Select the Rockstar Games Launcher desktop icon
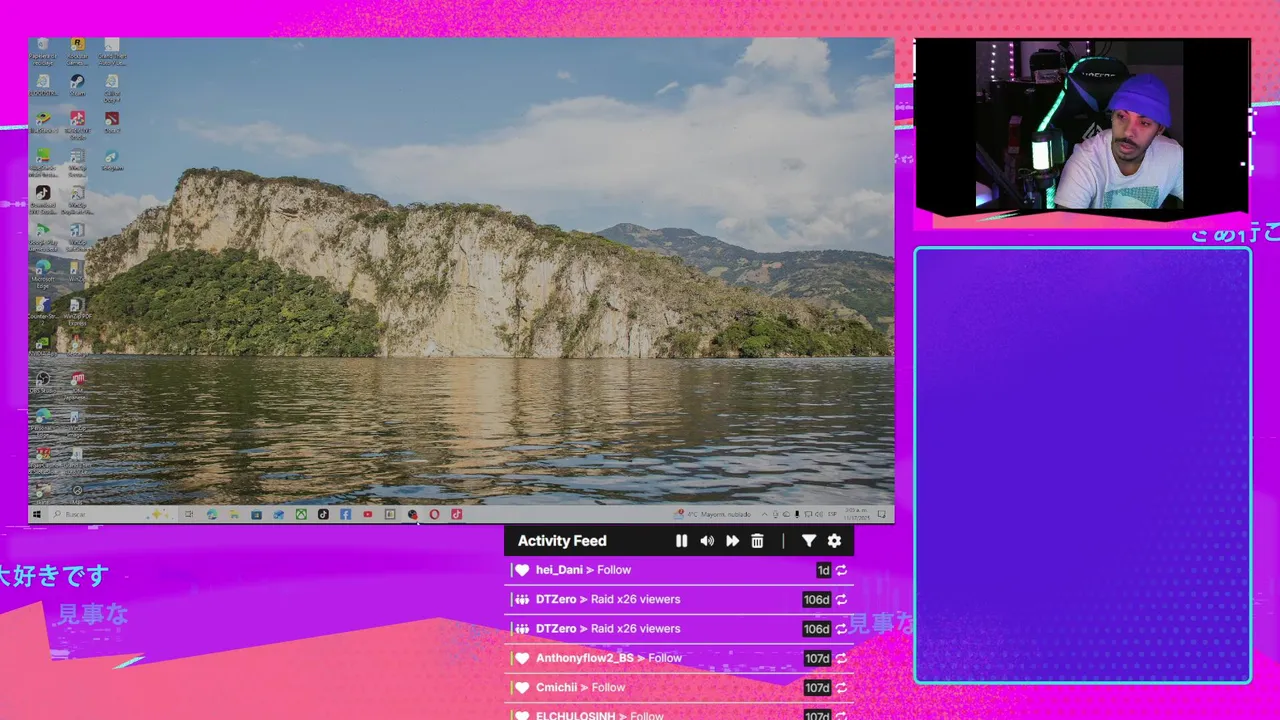This screenshot has width=1280, height=720. coord(77,50)
